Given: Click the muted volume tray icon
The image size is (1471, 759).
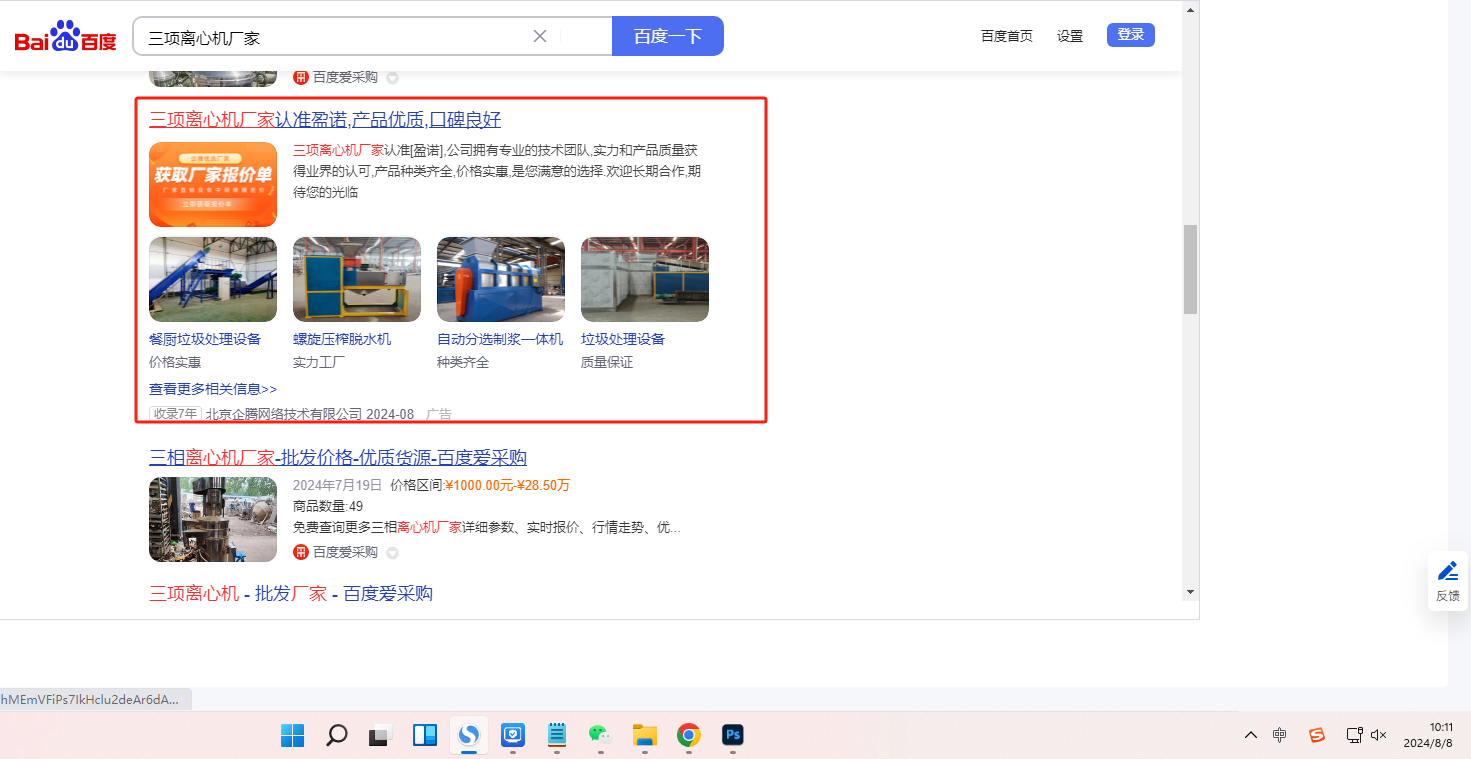Looking at the screenshot, I should [1378, 735].
